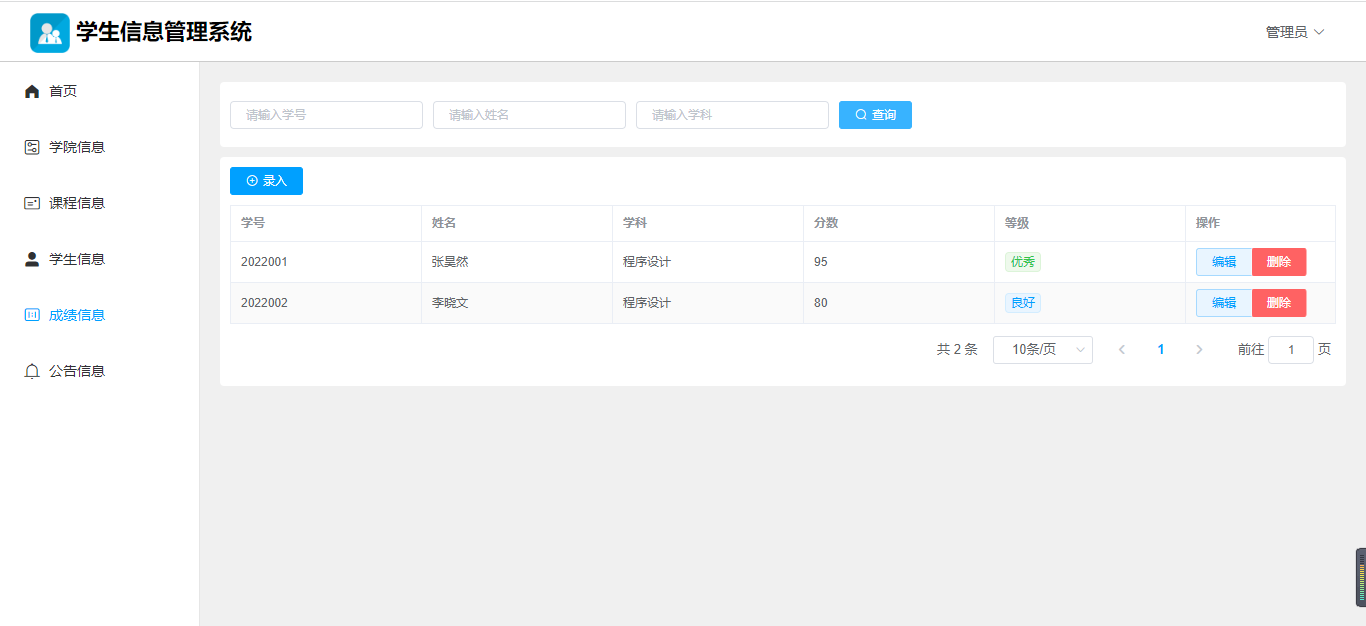Click the 前往 page jump input box
Image resolution: width=1366 pixels, height=626 pixels.
tap(1290, 350)
